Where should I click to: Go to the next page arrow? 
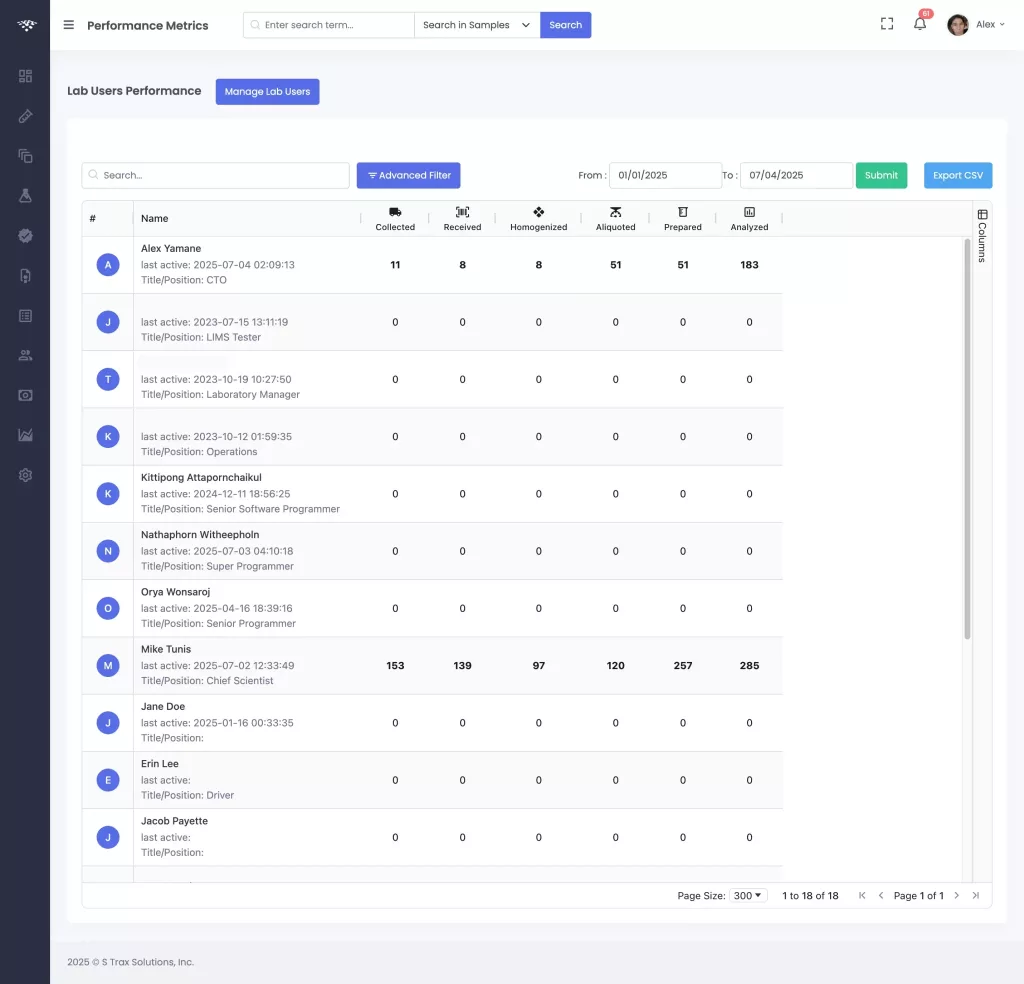[x=957, y=896]
